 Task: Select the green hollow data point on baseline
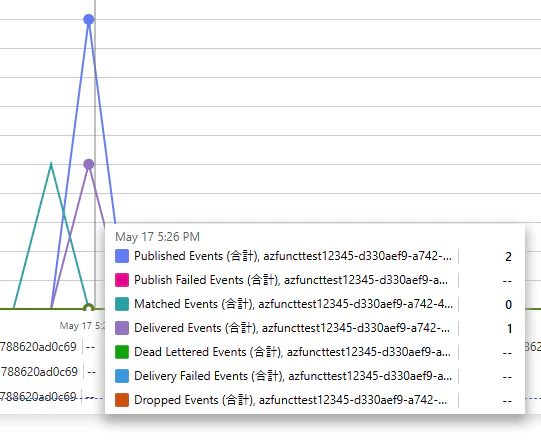[89, 308]
